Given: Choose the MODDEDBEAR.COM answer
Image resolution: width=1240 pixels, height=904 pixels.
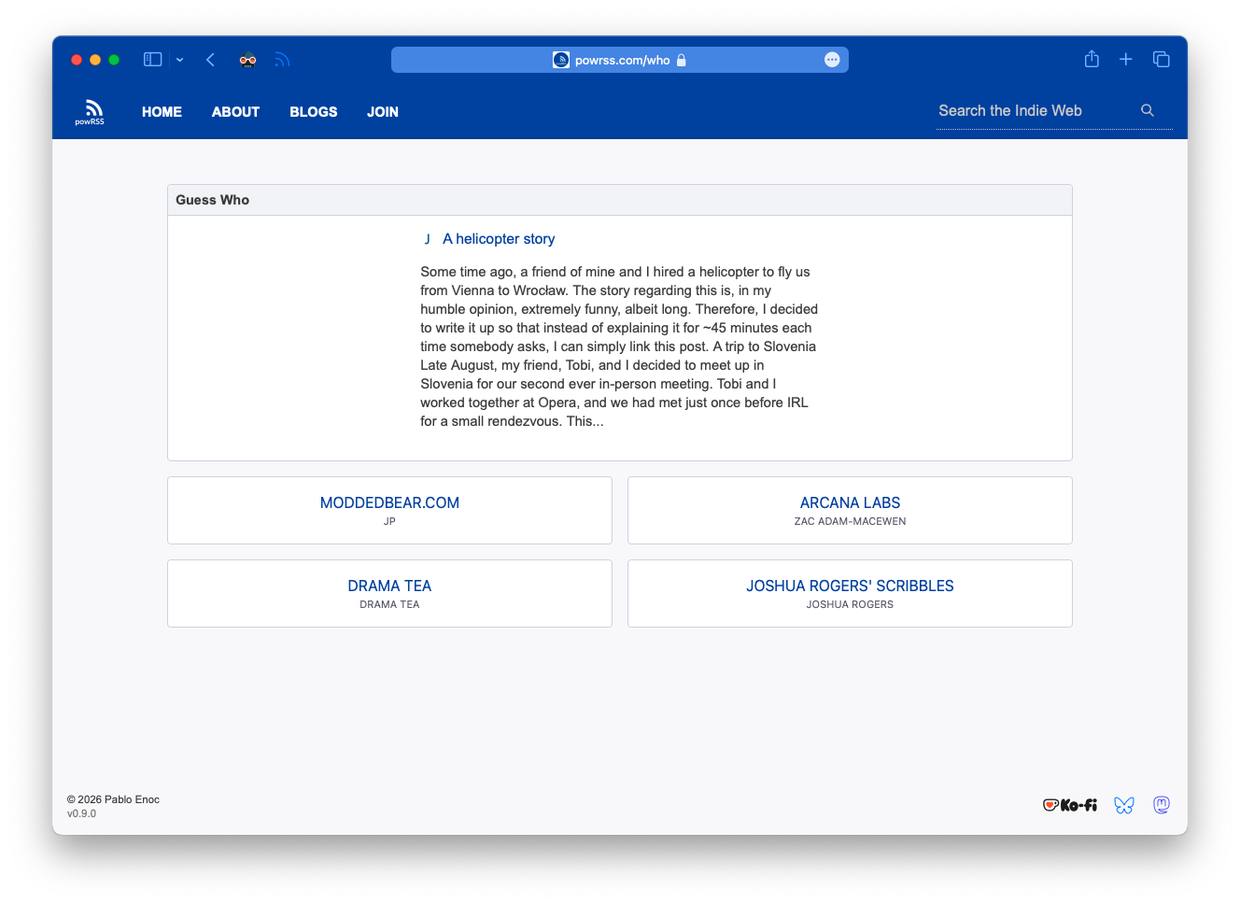Looking at the screenshot, I should pyautogui.click(x=389, y=503).
